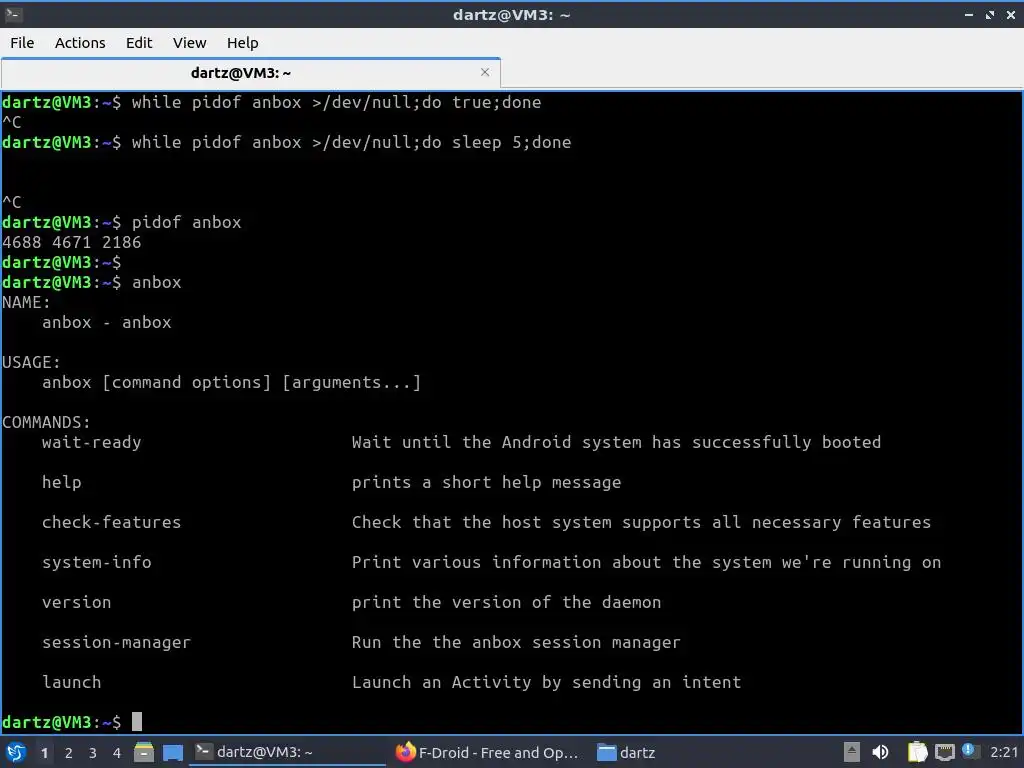Click the 'COMMANDS:' heading in terminal
This screenshot has width=1024, height=768.
coord(46,423)
